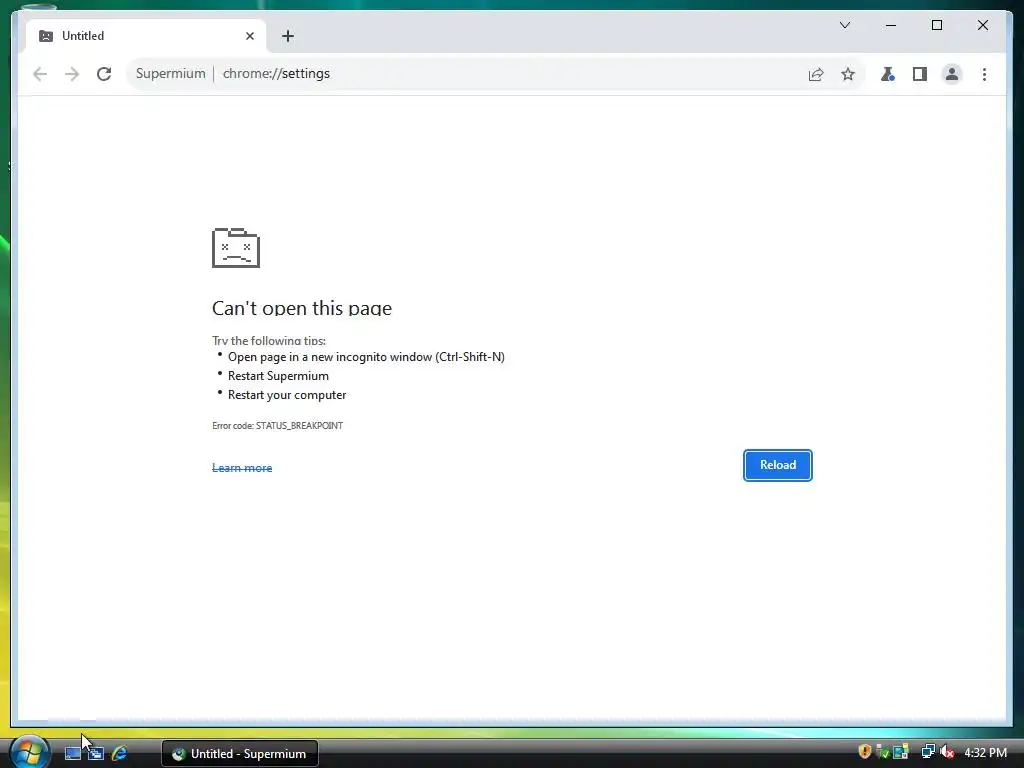Click the security shield tray icon

pyautogui.click(x=864, y=752)
